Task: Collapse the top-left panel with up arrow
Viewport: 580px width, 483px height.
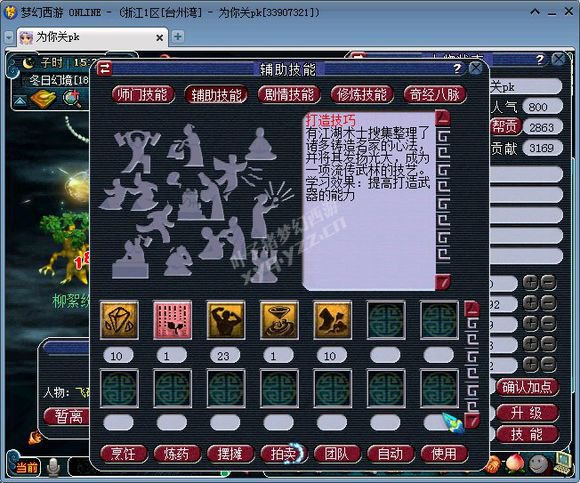Action: pyautogui.click(x=20, y=100)
